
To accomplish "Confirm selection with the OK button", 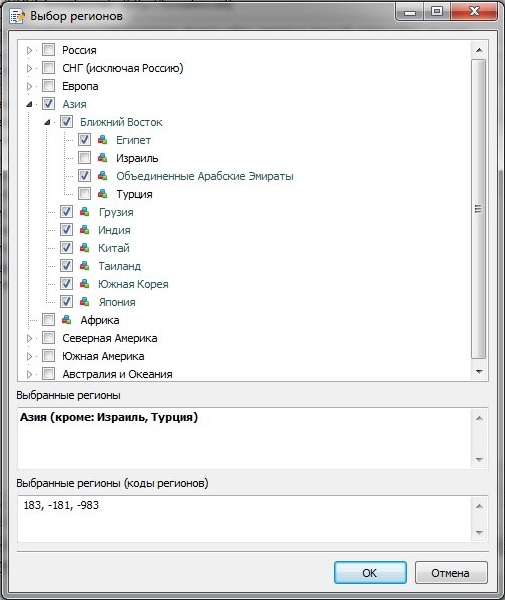I will 370,572.
